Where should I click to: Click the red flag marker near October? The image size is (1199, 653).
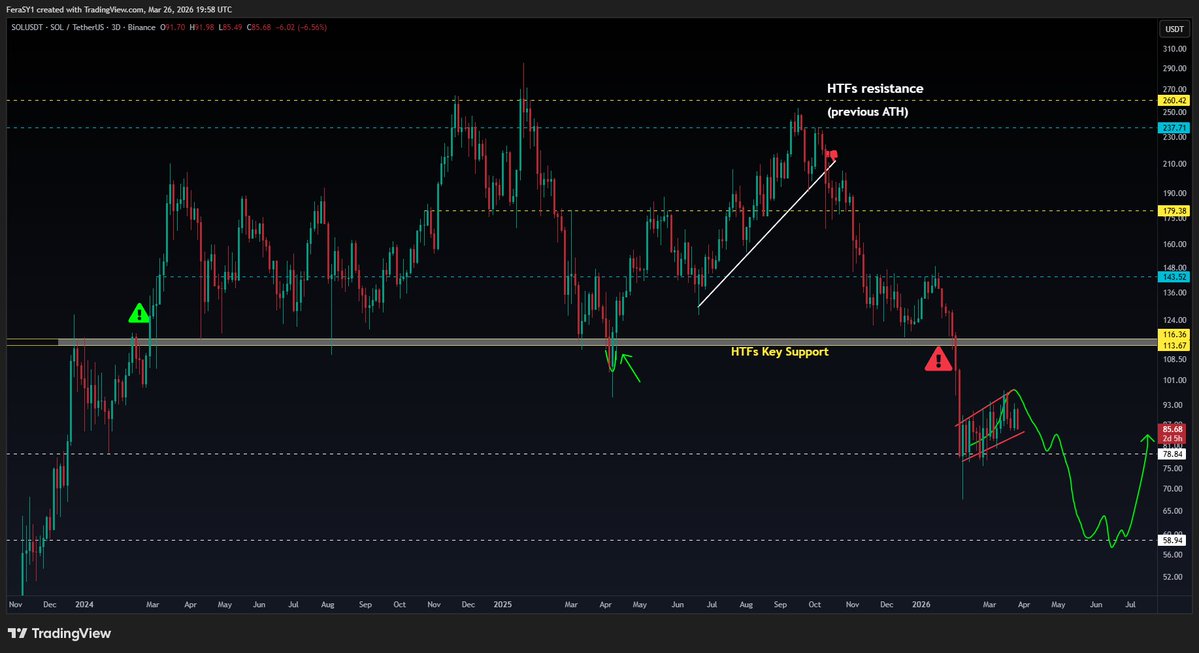pos(833,154)
